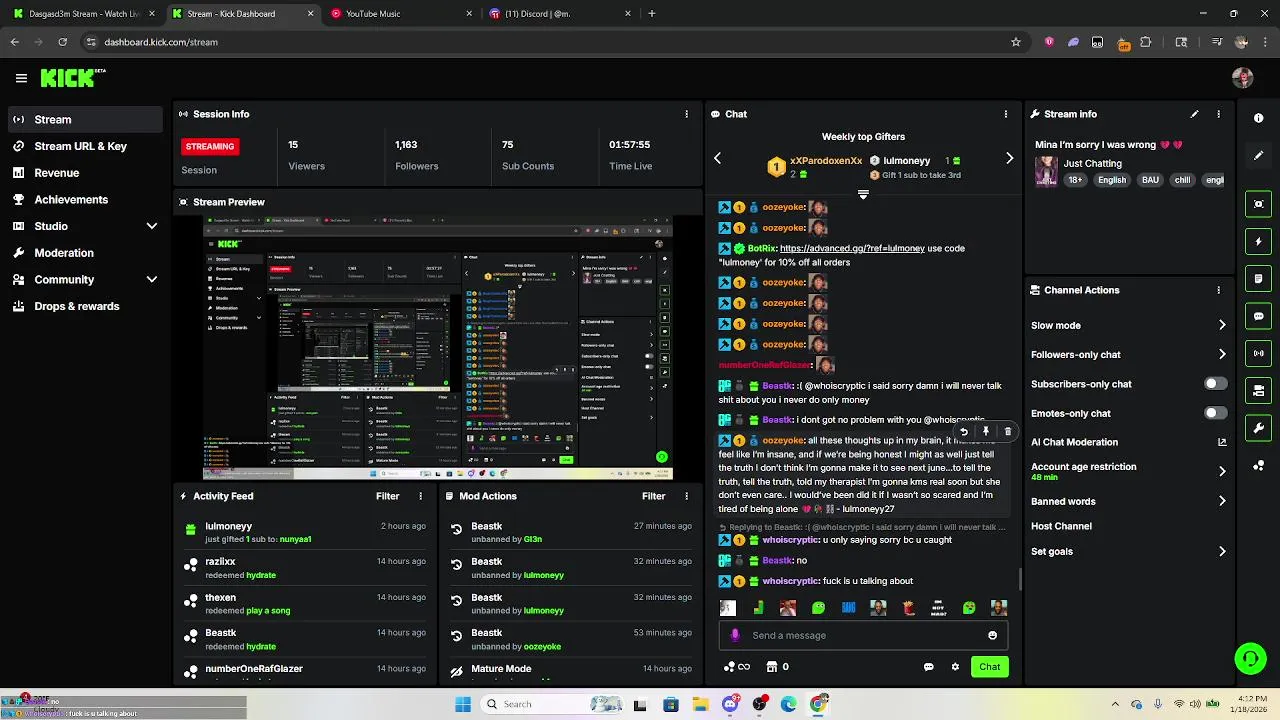The height and width of the screenshot is (720, 1280).
Task: Toggle Subscribers-only chat switch
Action: tap(1215, 384)
